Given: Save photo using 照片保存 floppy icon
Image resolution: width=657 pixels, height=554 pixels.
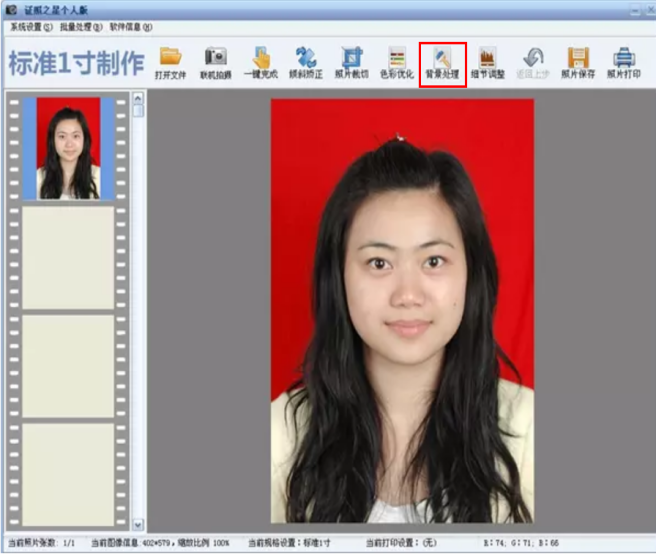Looking at the screenshot, I should 578,63.
